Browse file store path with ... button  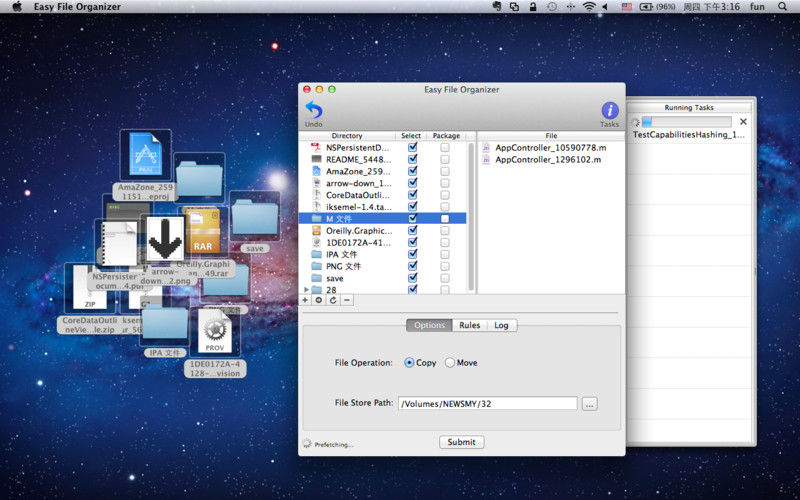tap(590, 404)
